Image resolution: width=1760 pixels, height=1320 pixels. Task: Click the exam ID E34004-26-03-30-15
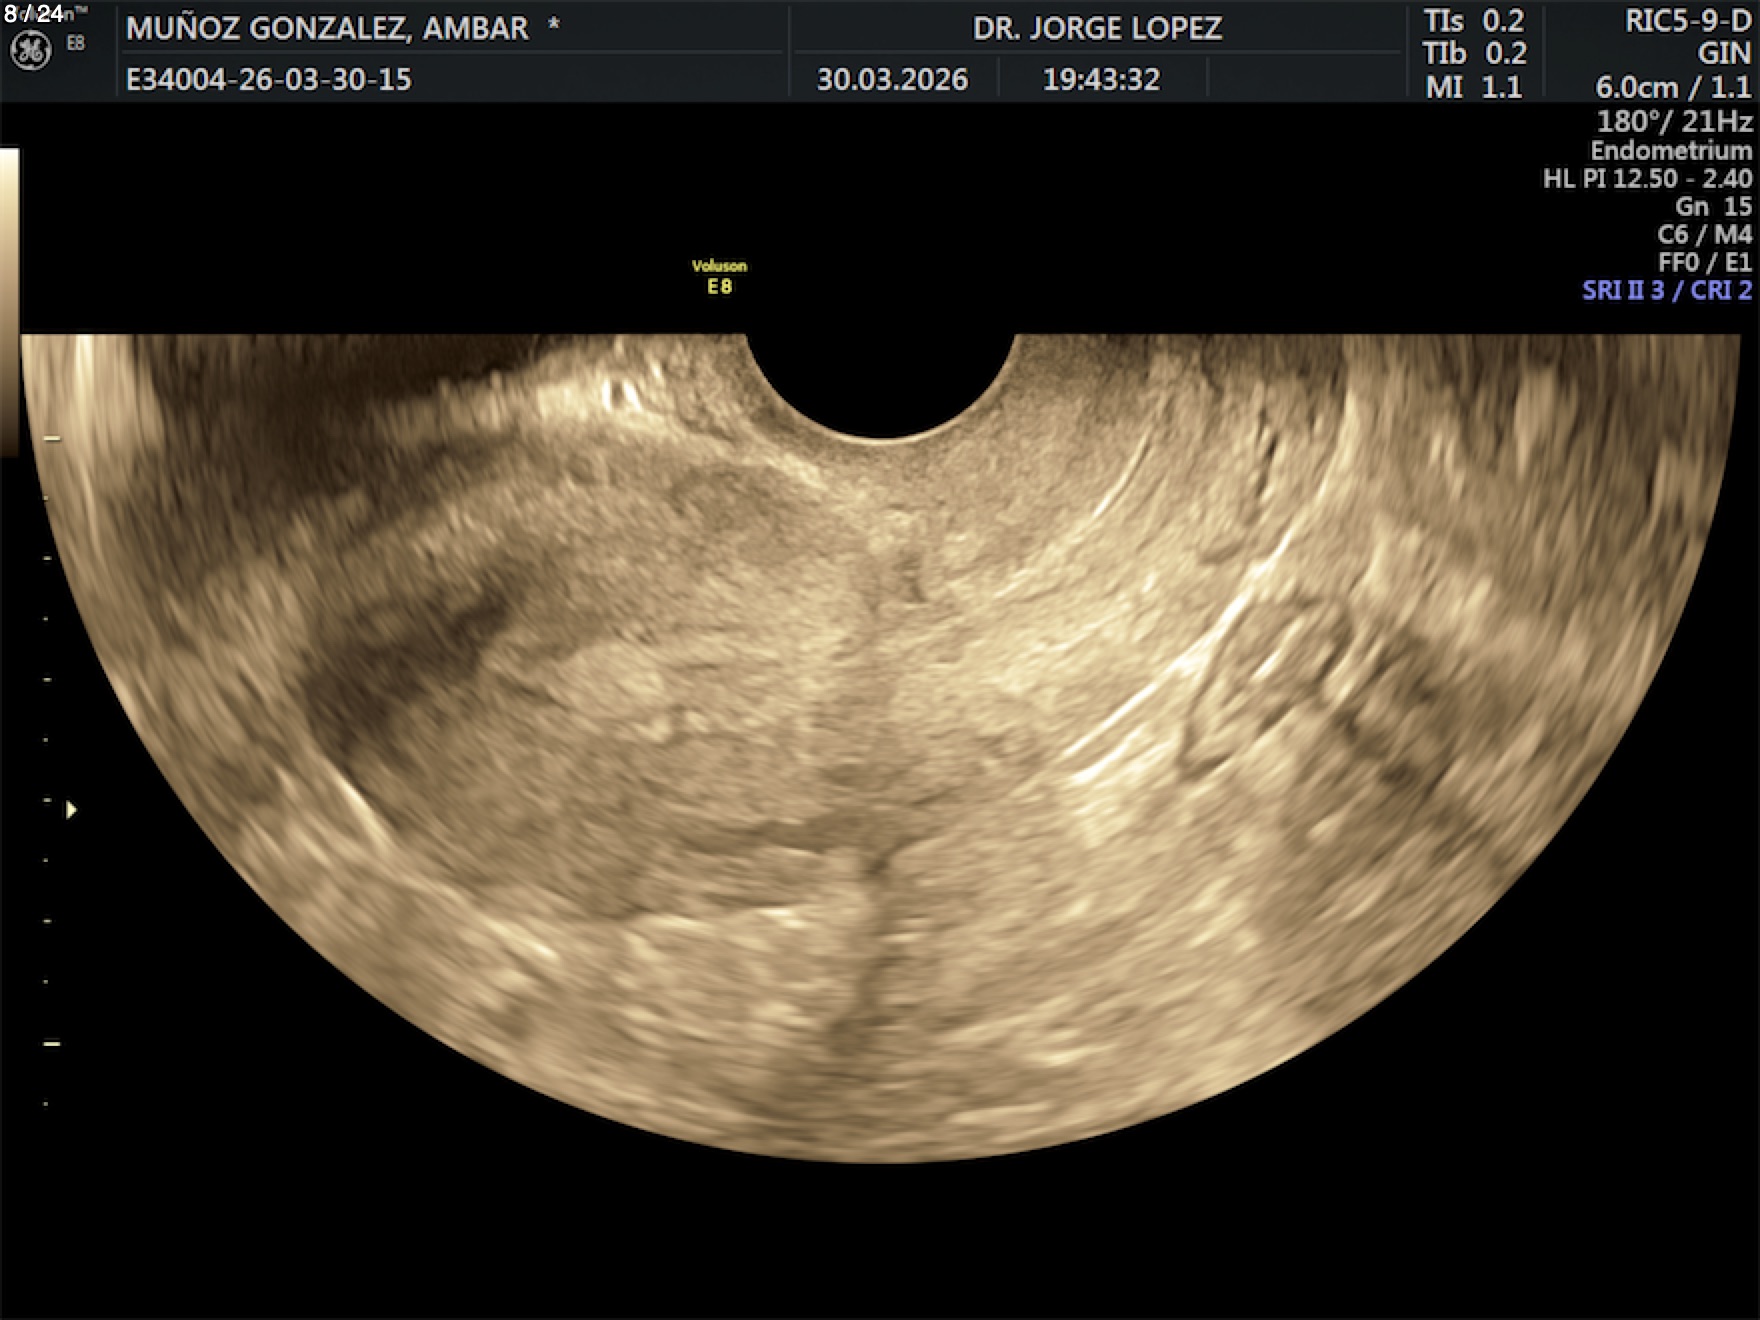[268, 80]
